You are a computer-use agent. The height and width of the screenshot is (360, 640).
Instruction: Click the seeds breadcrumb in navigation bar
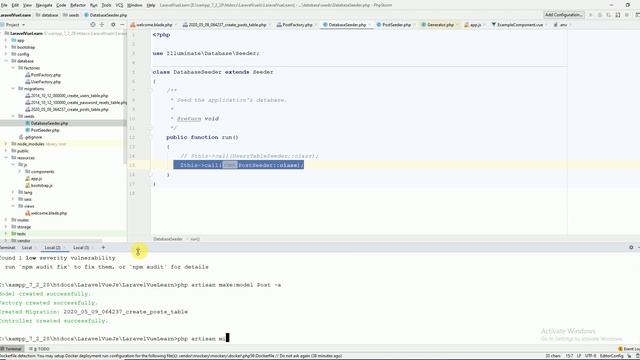[x=71, y=15]
